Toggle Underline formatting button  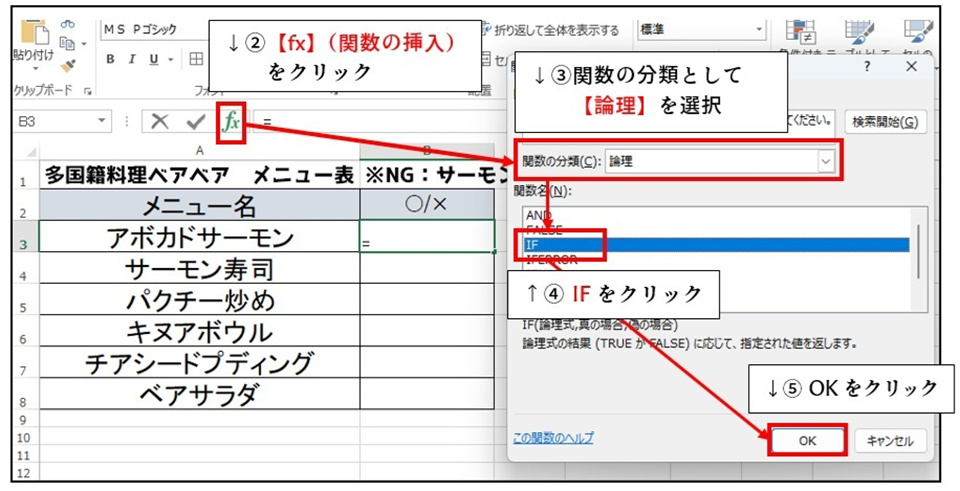coord(154,59)
